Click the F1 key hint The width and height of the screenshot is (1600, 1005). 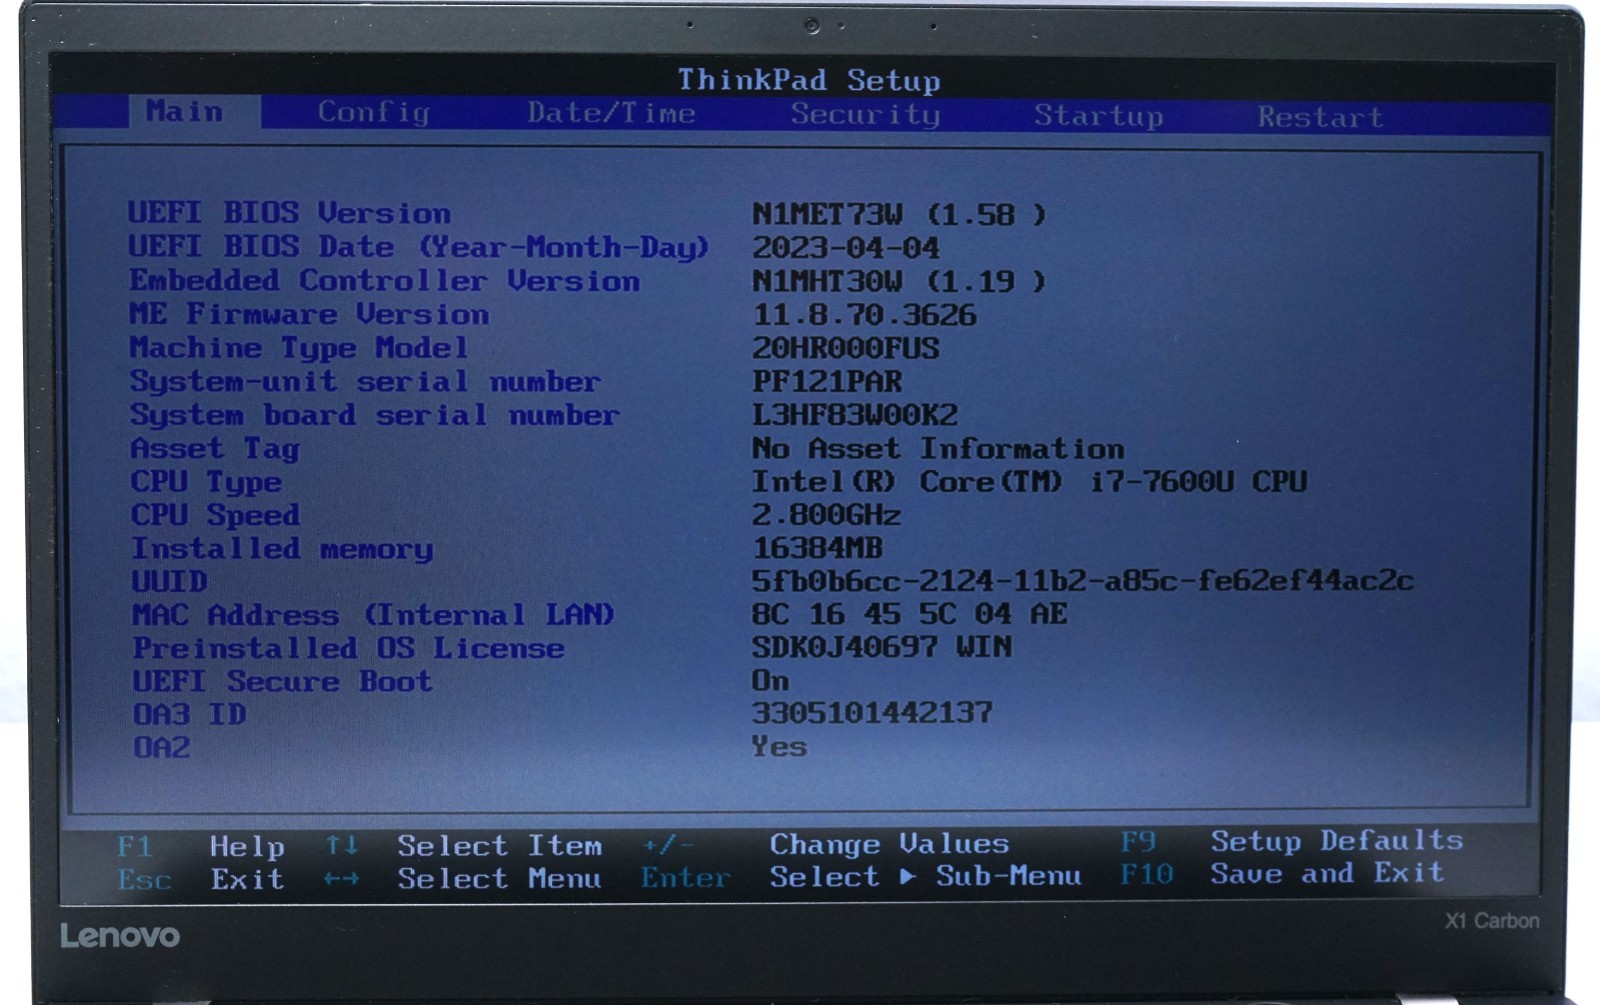pos(135,847)
